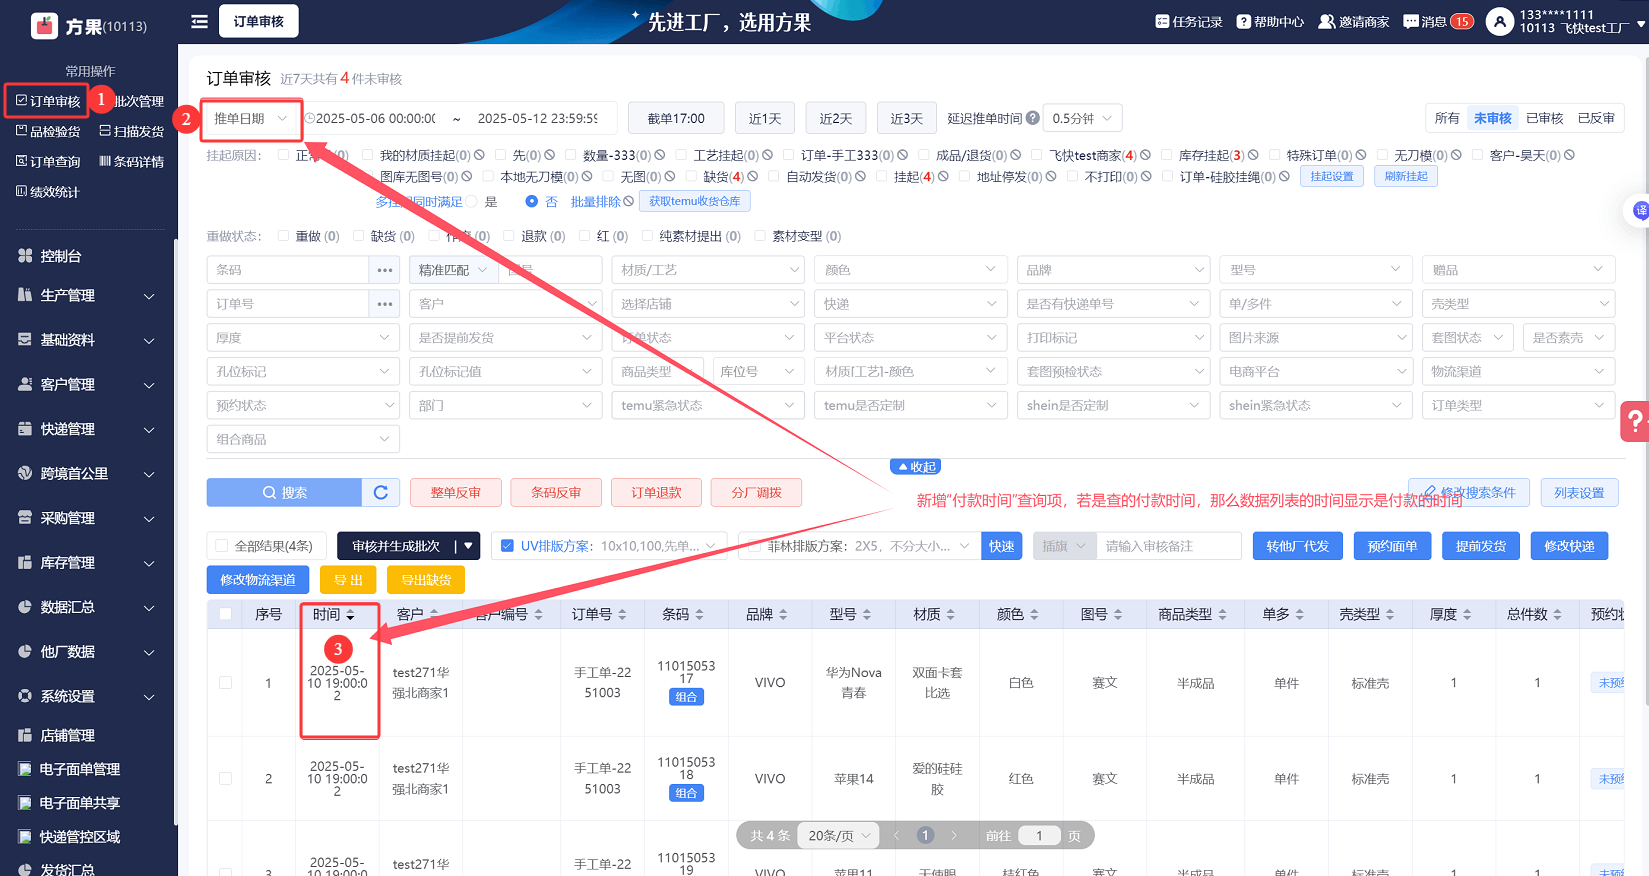Toggle the sidebar with the hamburger icon
This screenshot has width=1649, height=876.
200,21
